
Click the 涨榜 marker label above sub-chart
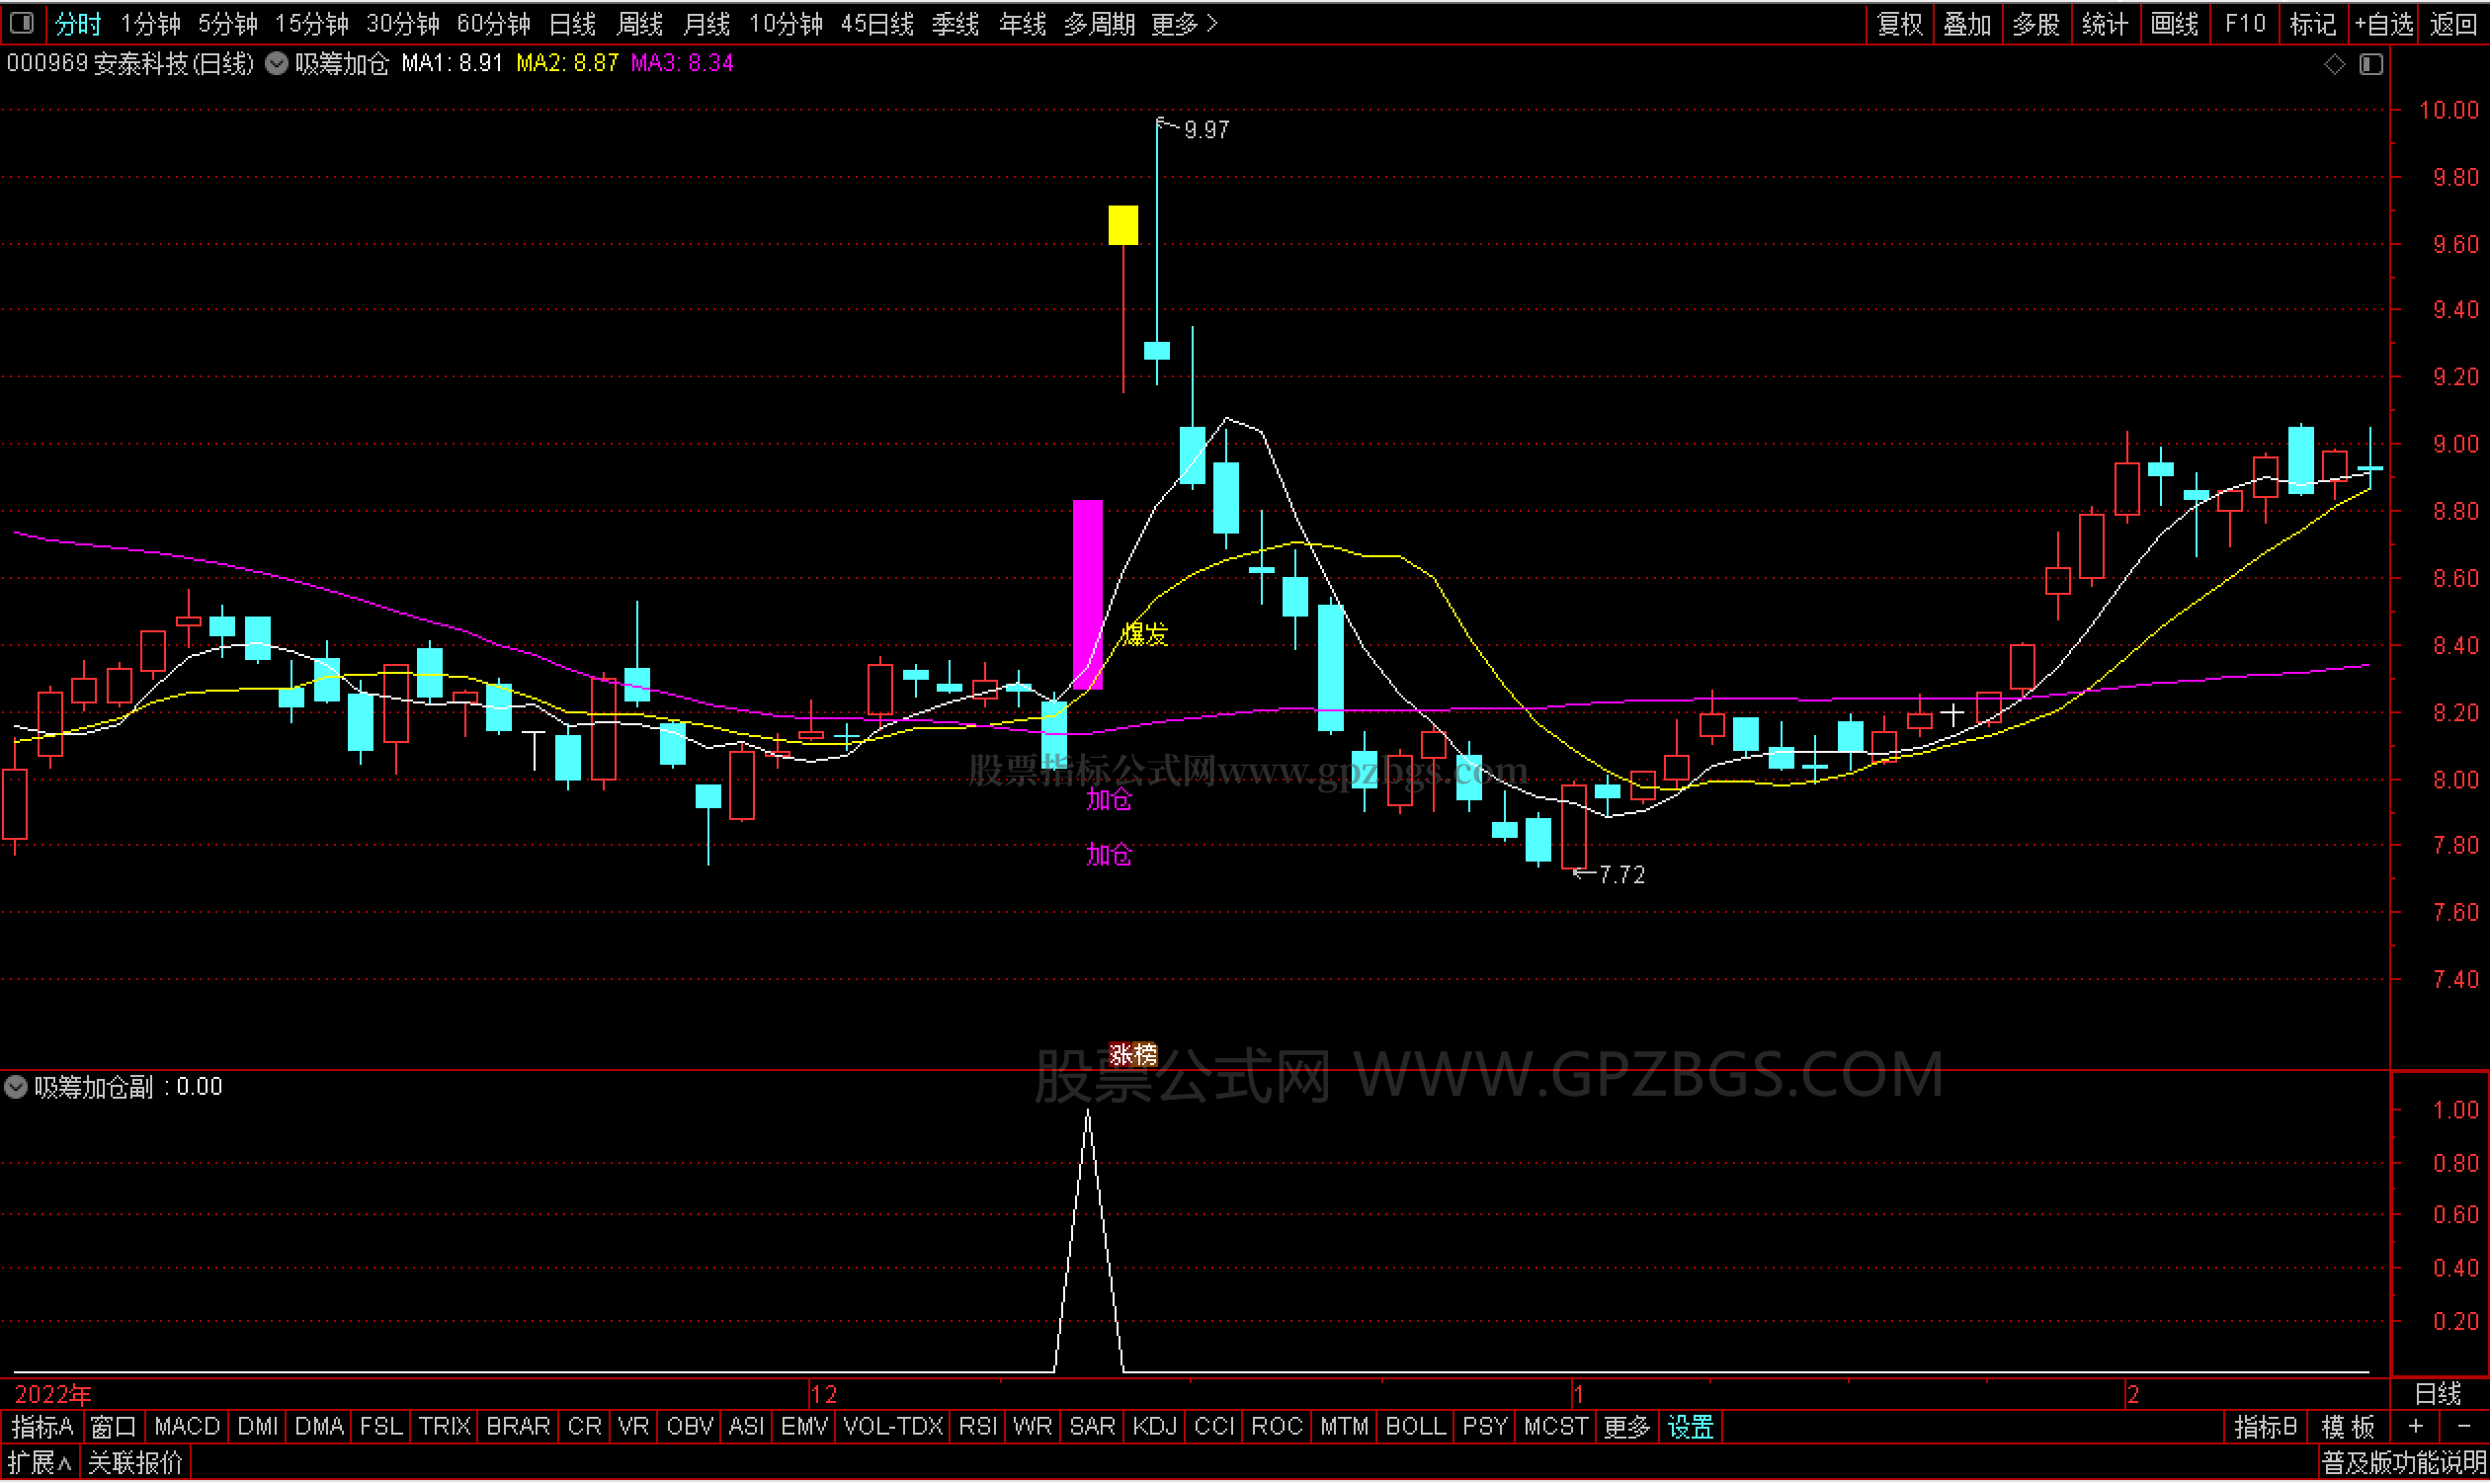click(x=1133, y=1055)
